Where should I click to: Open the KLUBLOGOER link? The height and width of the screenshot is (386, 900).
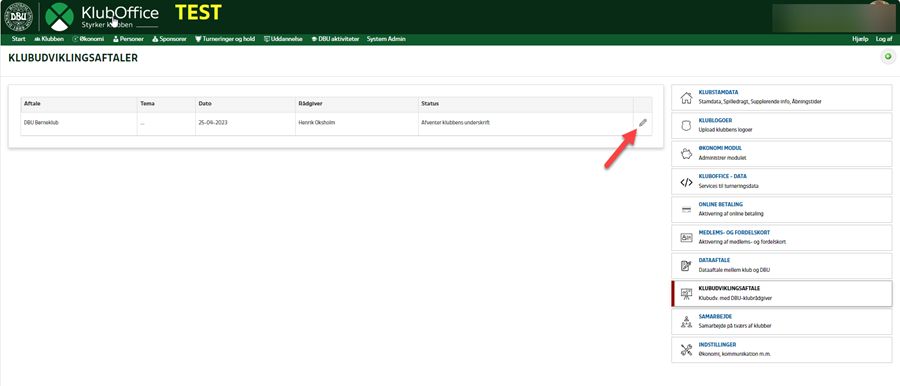click(x=715, y=120)
